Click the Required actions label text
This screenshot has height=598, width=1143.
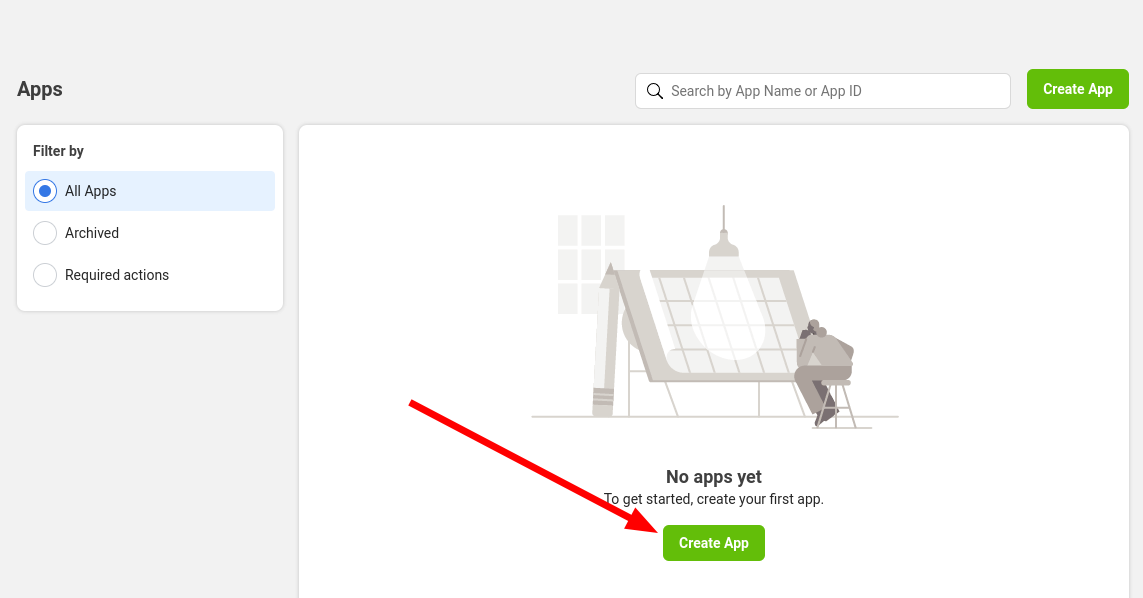pyautogui.click(x=117, y=275)
